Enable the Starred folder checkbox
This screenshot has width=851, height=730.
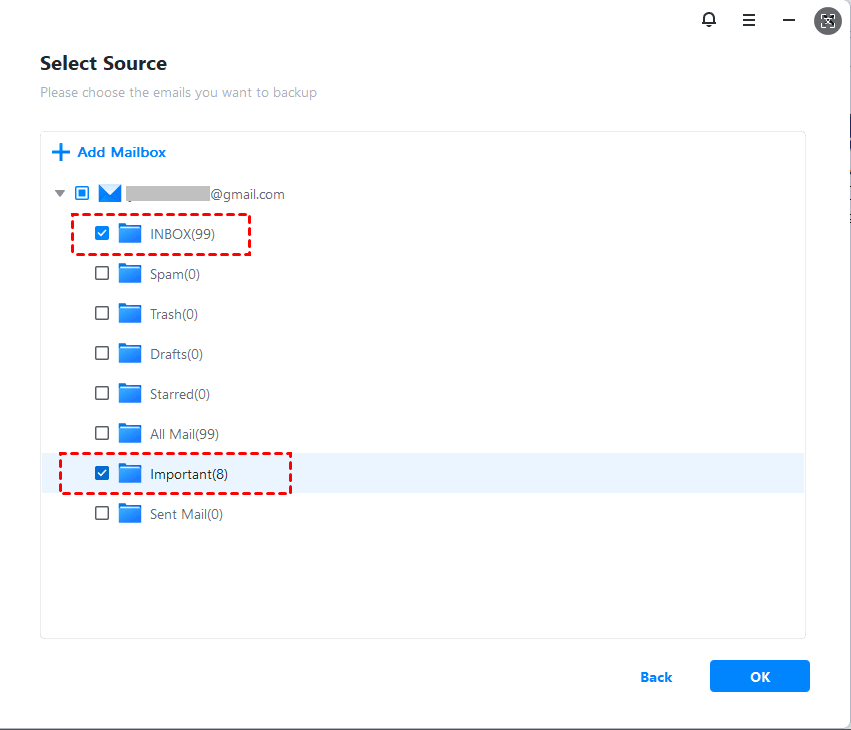point(102,394)
